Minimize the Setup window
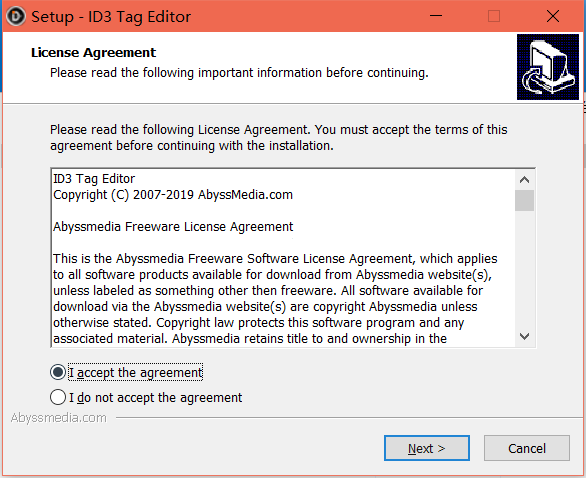The width and height of the screenshot is (586, 478). click(436, 16)
